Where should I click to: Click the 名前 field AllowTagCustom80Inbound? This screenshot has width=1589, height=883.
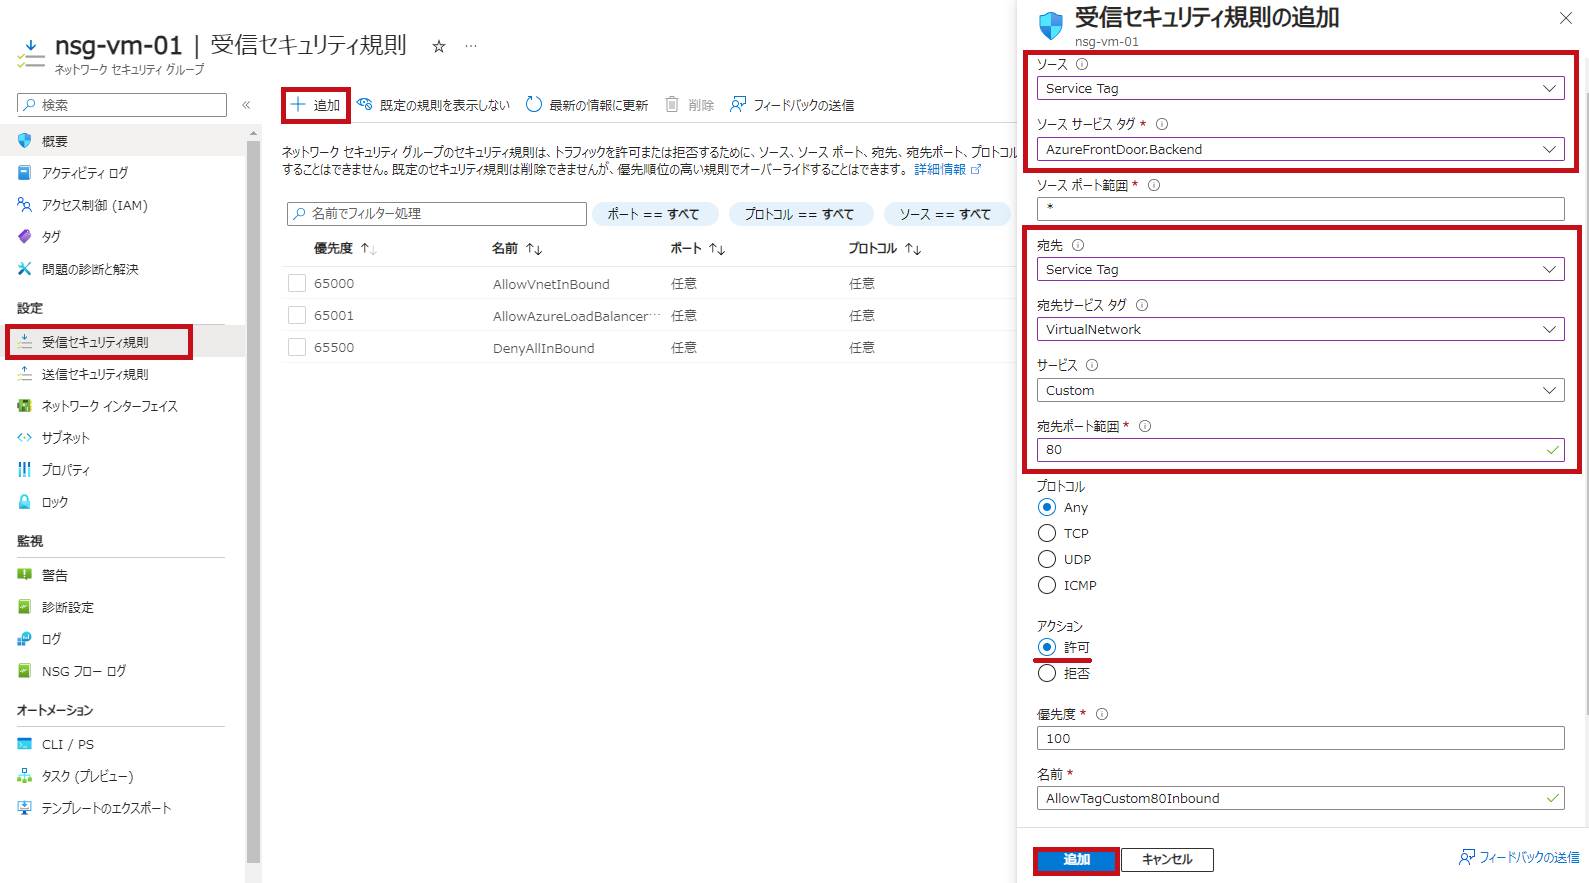(x=1300, y=798)
